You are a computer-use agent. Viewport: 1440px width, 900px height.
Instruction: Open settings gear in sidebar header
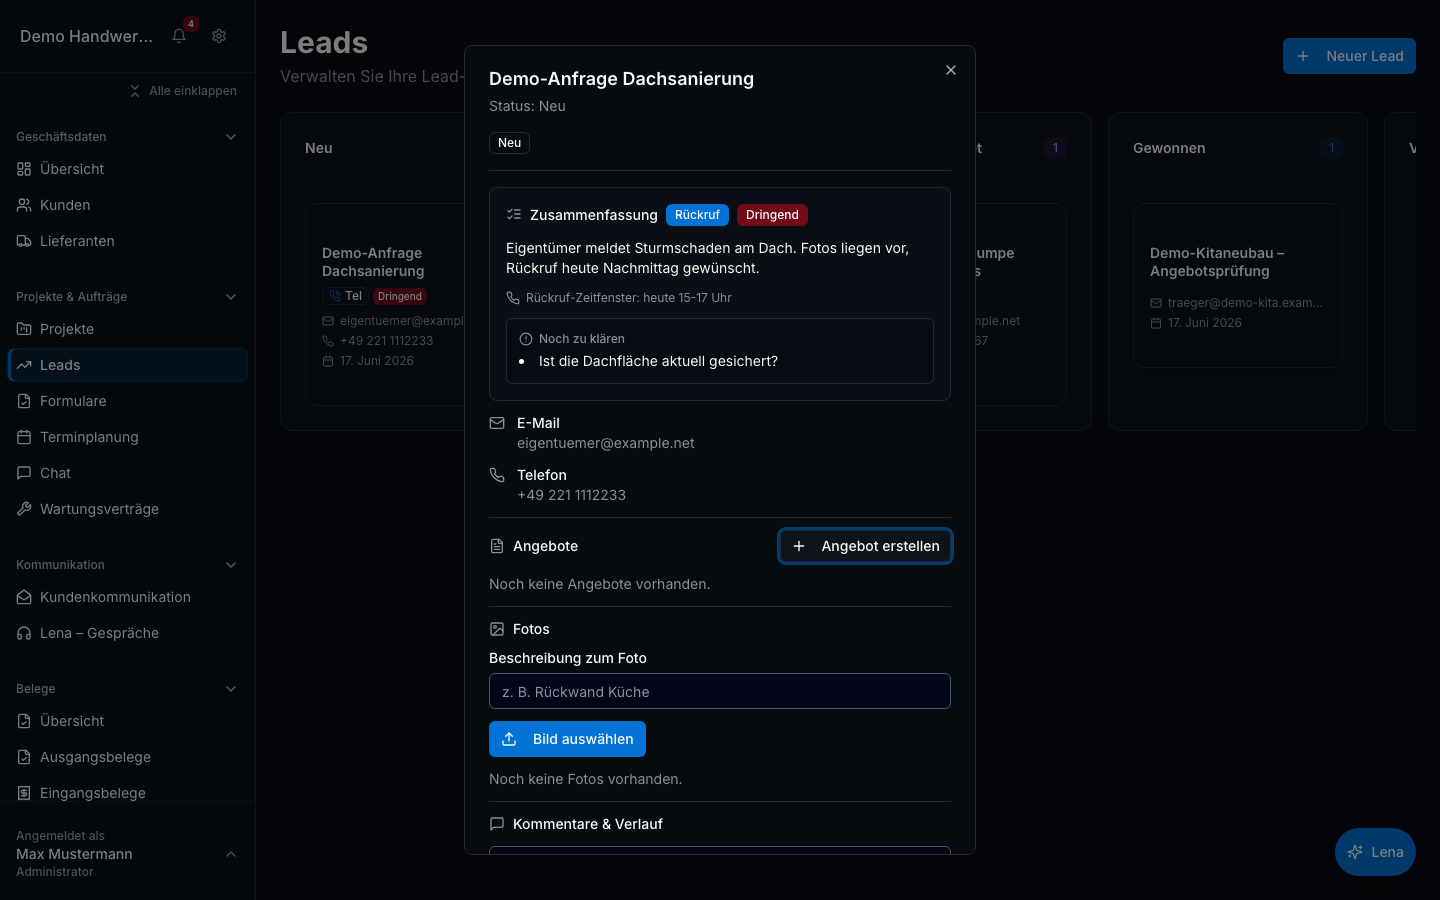click(x=219, y=36)
